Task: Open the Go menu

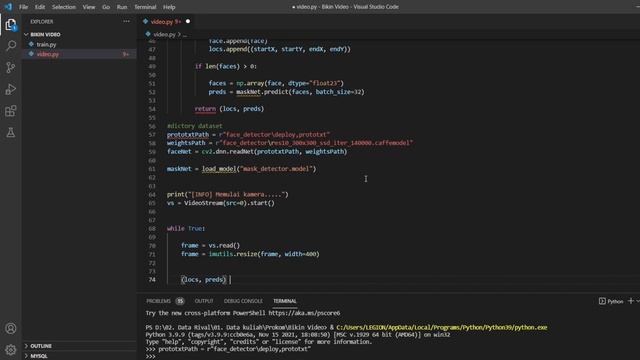Action: (106, 7)
